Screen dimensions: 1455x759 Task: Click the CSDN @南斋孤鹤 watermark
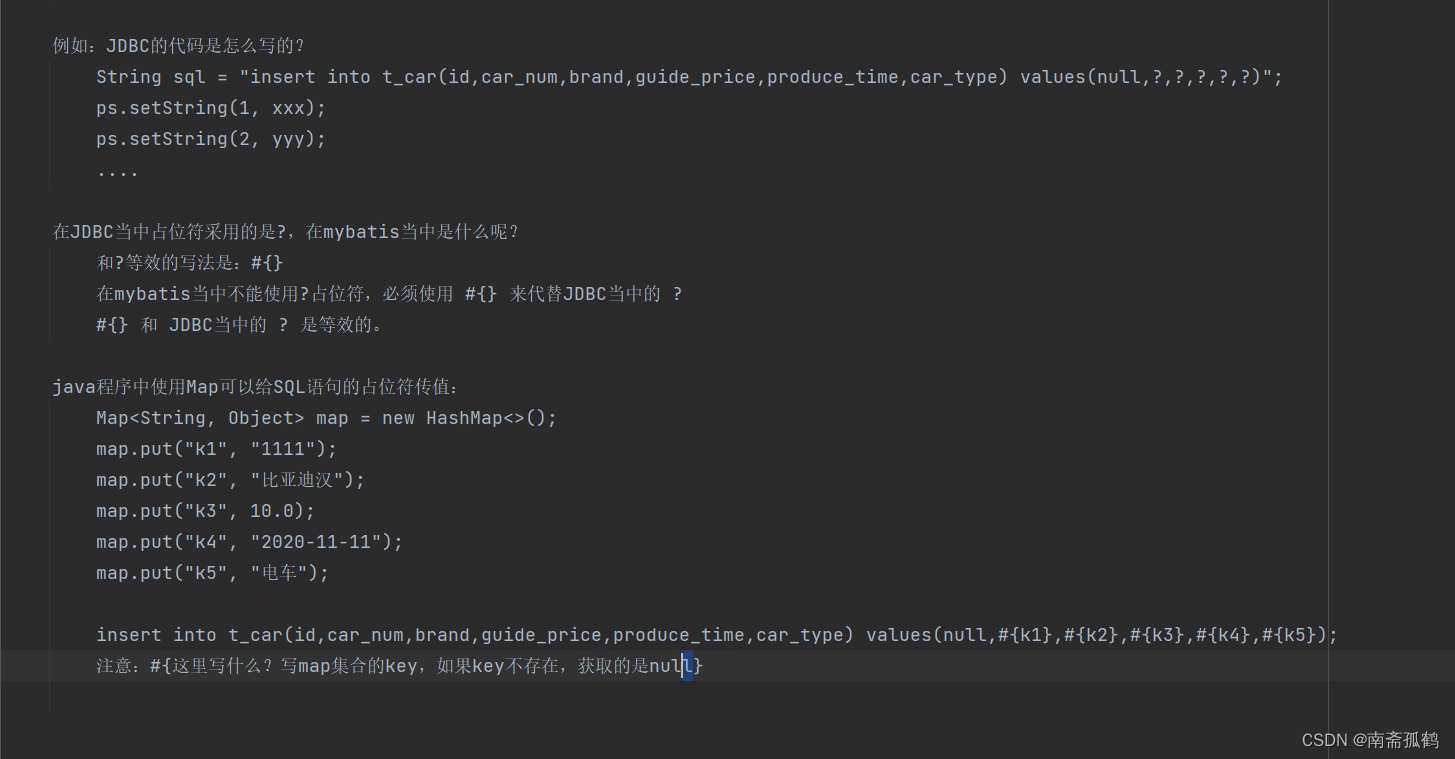1369,740
